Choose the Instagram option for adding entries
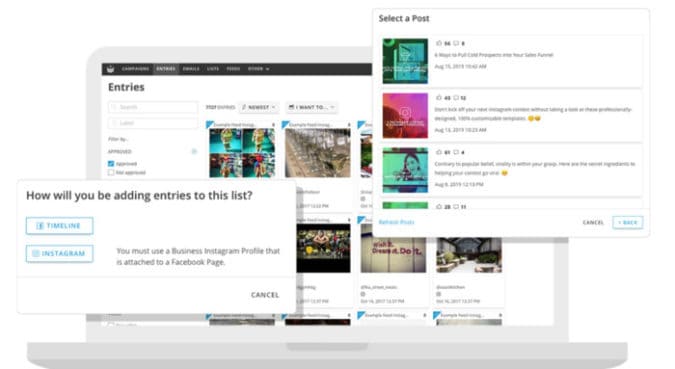Screen dimensions: 675x369 pos(59,253)
